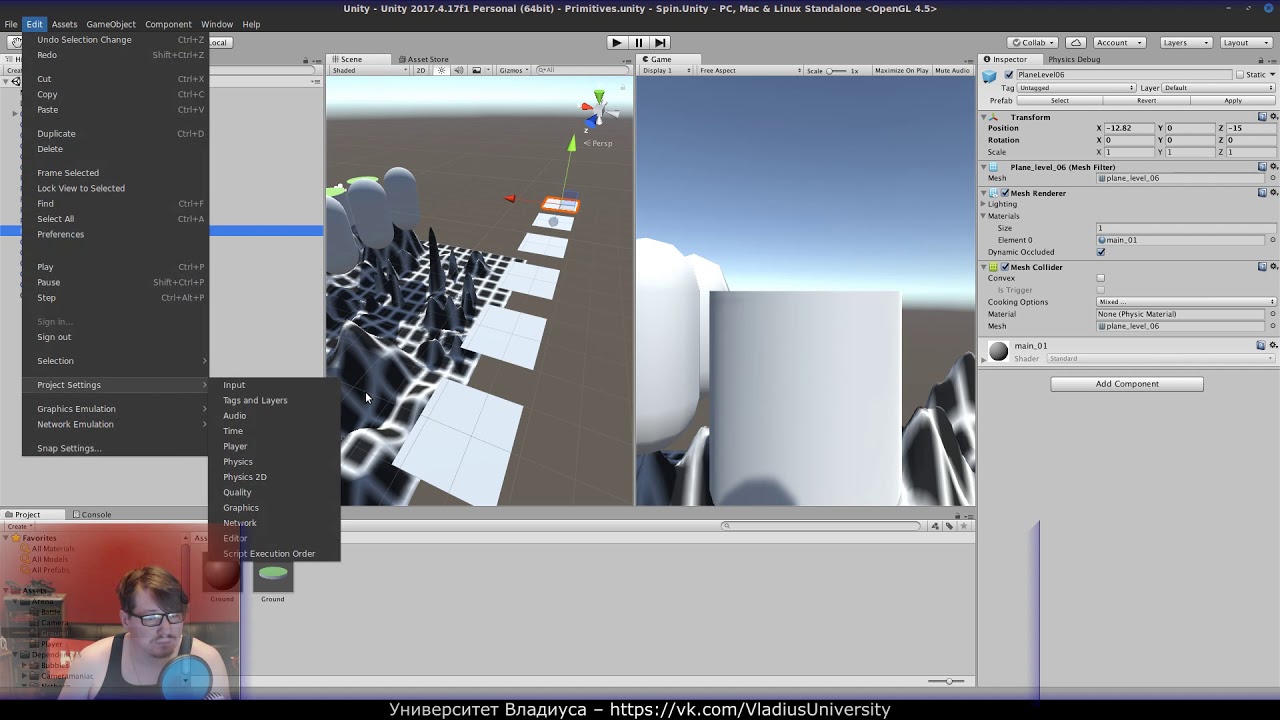Image resolution: width=1280 pixels, height=720 pixels.
Task: Click the Play button
Action: tap(616, 42)
